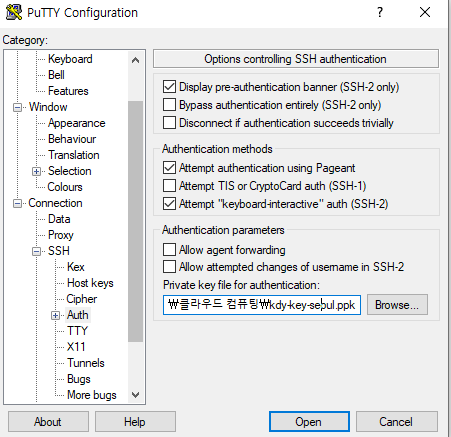Screen dimensions: 451x437
Task: Toggle Attempt keyboard-interactive auth checkbox
Action: point(169,204)
